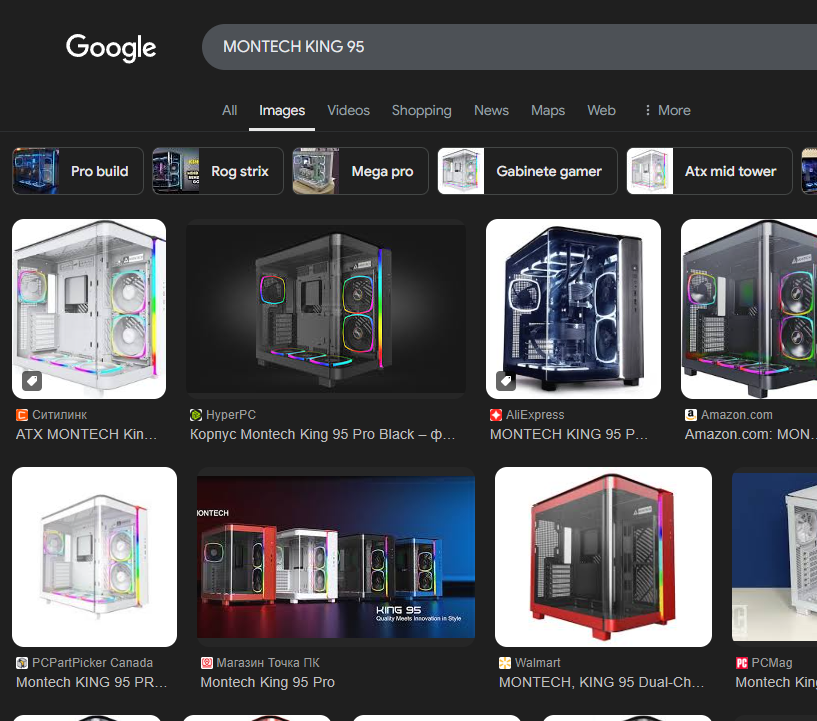
Task: Open the PCPartPicker Canada source link
Action: 92,663
